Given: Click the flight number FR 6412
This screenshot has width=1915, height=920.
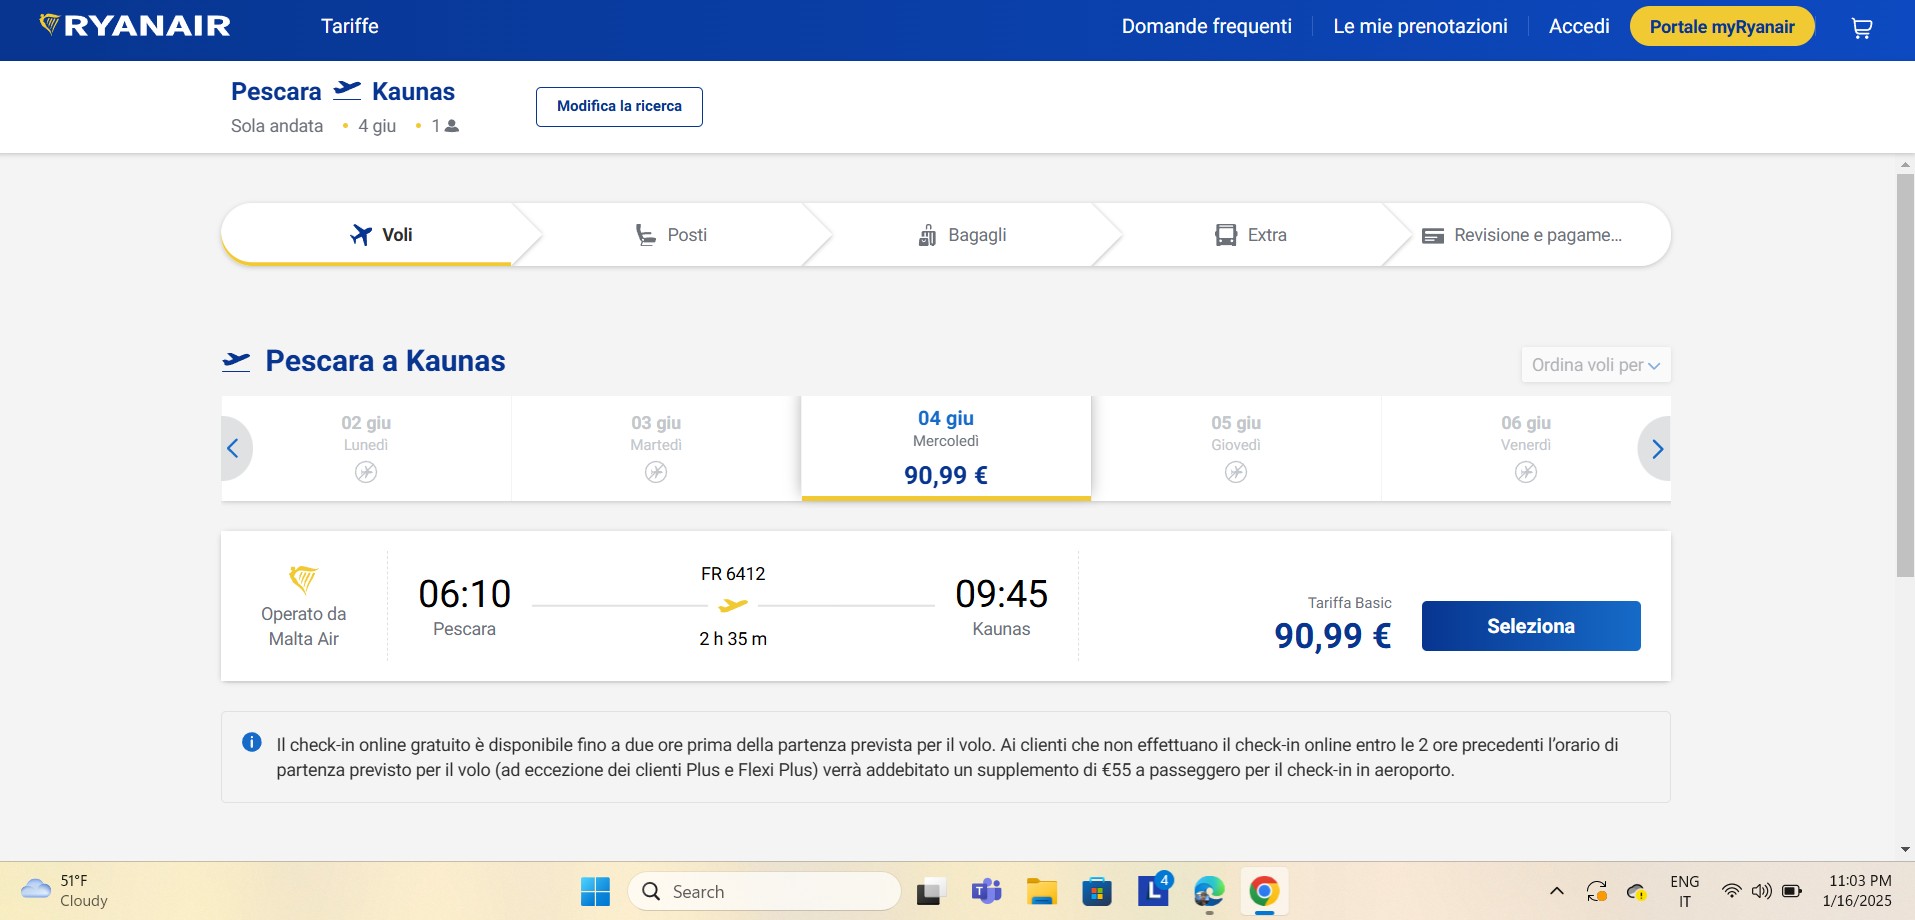Looking at the screenshot, I should coord(733,574).
